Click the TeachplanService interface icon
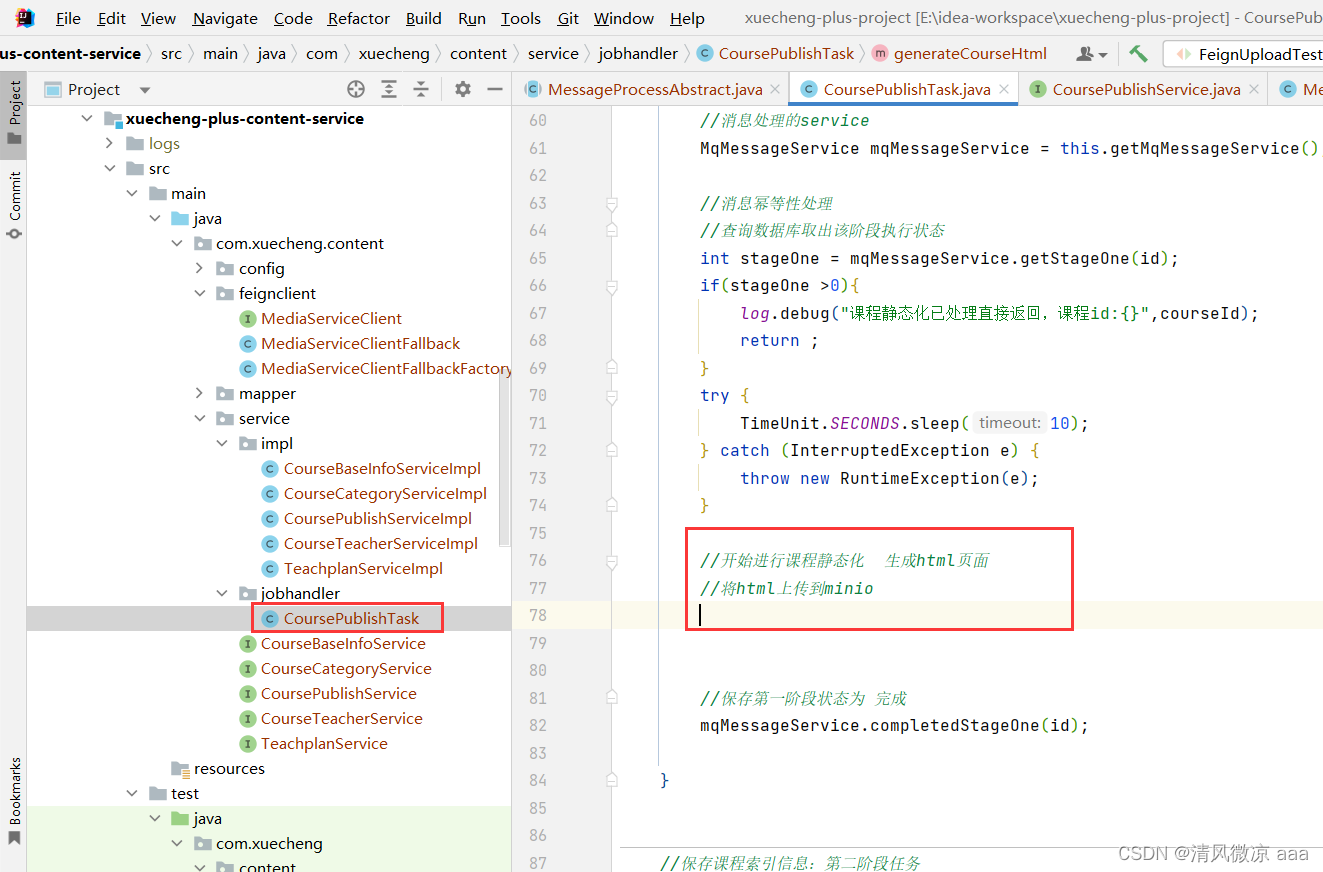 point(248,743)
